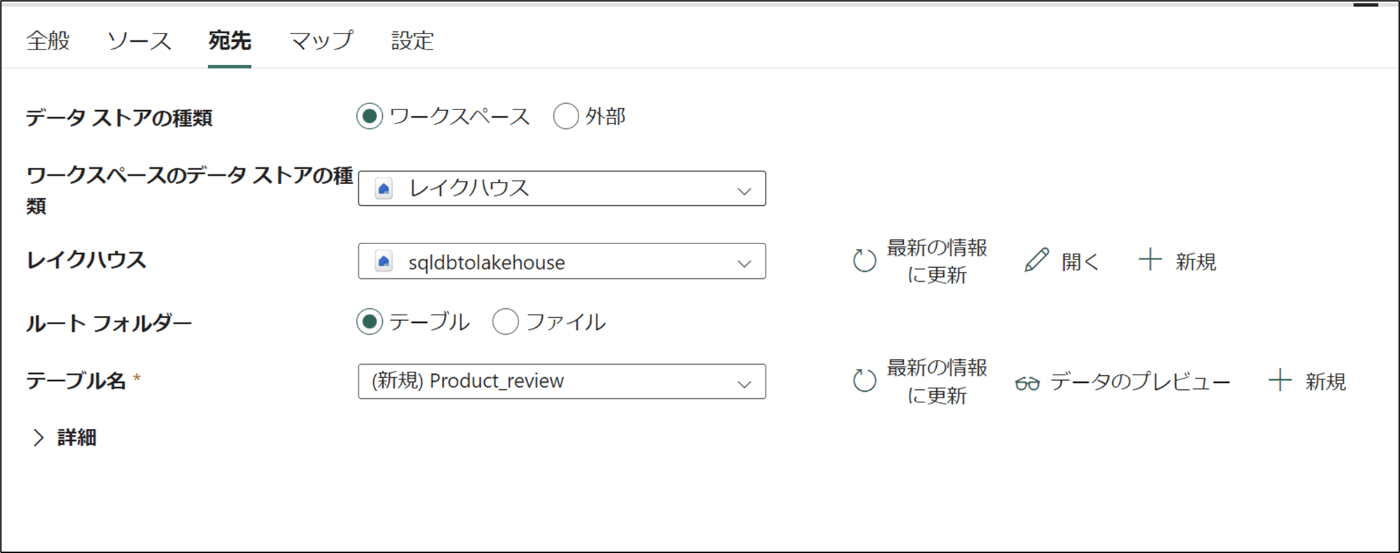Click 新規 text next to table name row

[x=1326, y=382]
